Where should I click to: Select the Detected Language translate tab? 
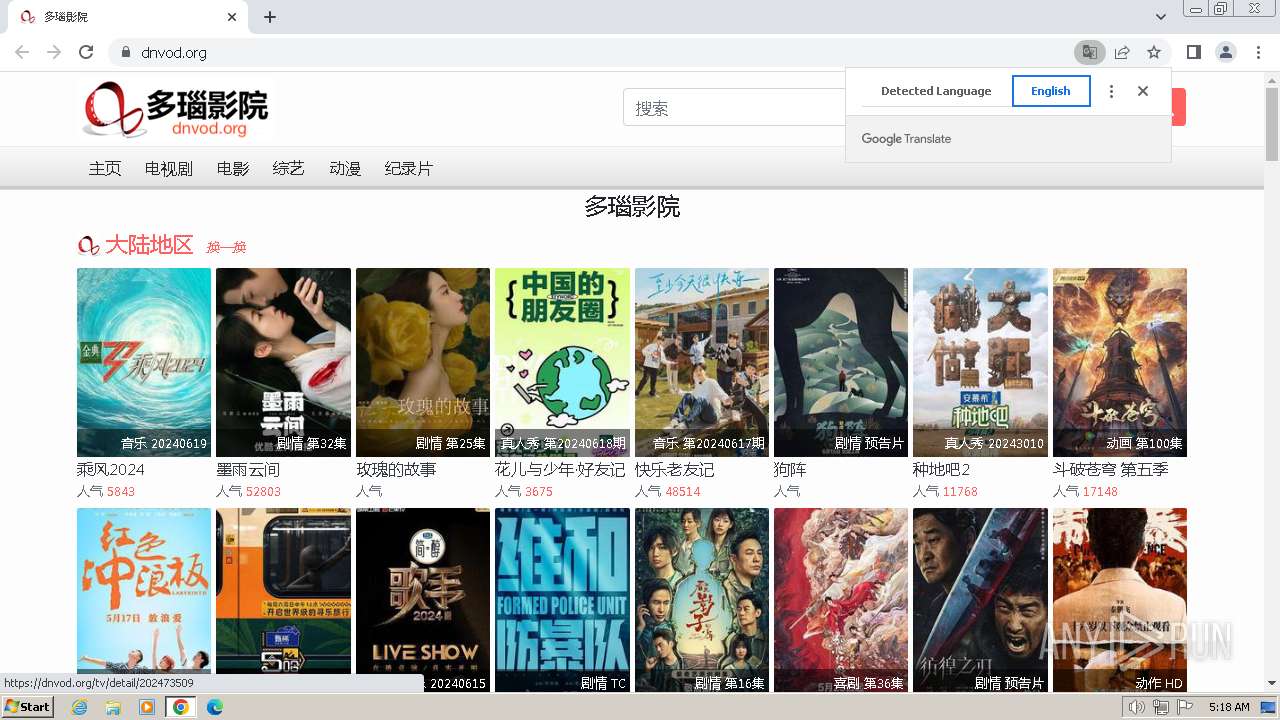coord(936,91)
